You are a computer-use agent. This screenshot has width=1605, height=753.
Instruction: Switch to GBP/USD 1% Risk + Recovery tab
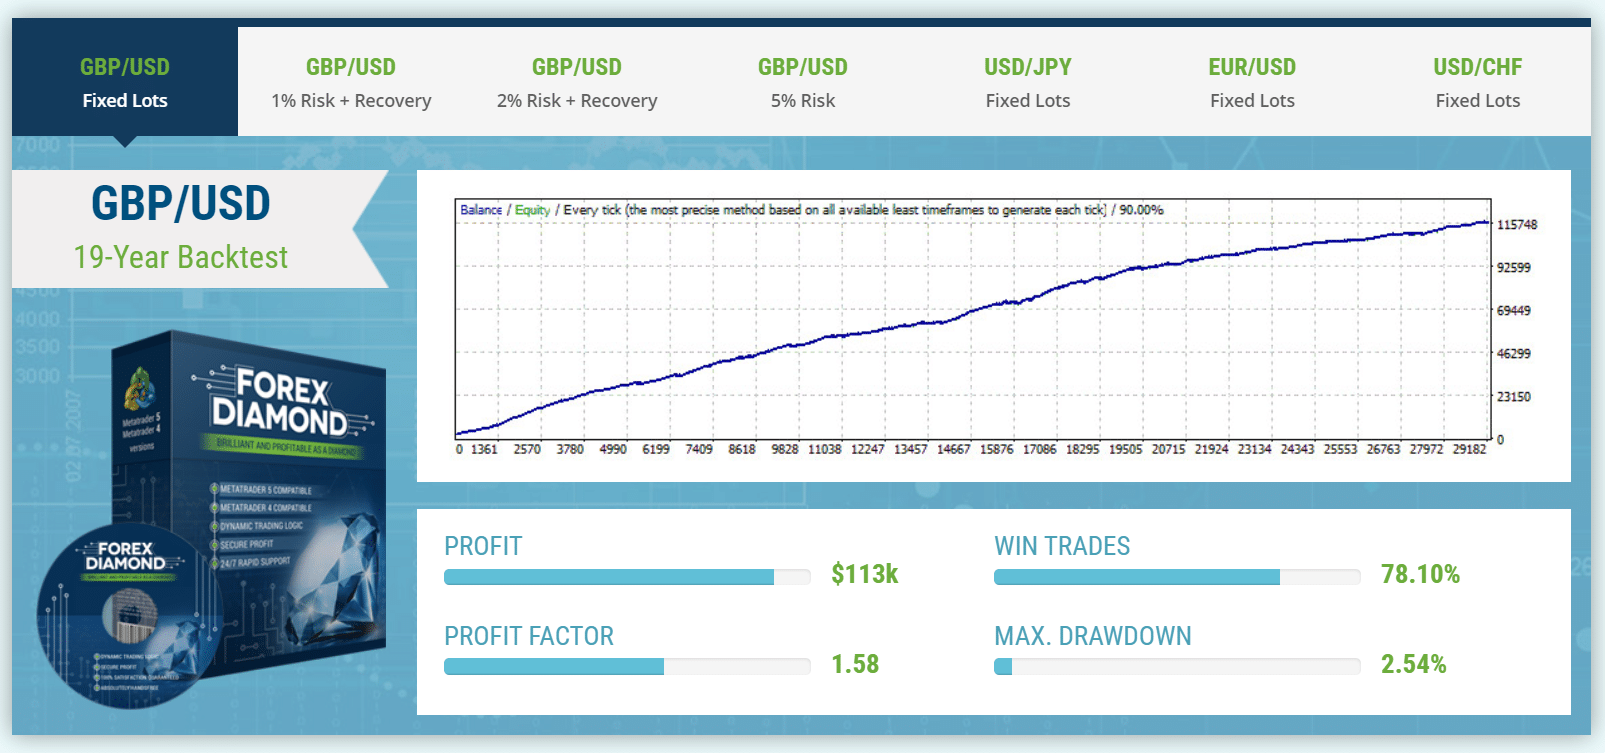pos(351,82)
